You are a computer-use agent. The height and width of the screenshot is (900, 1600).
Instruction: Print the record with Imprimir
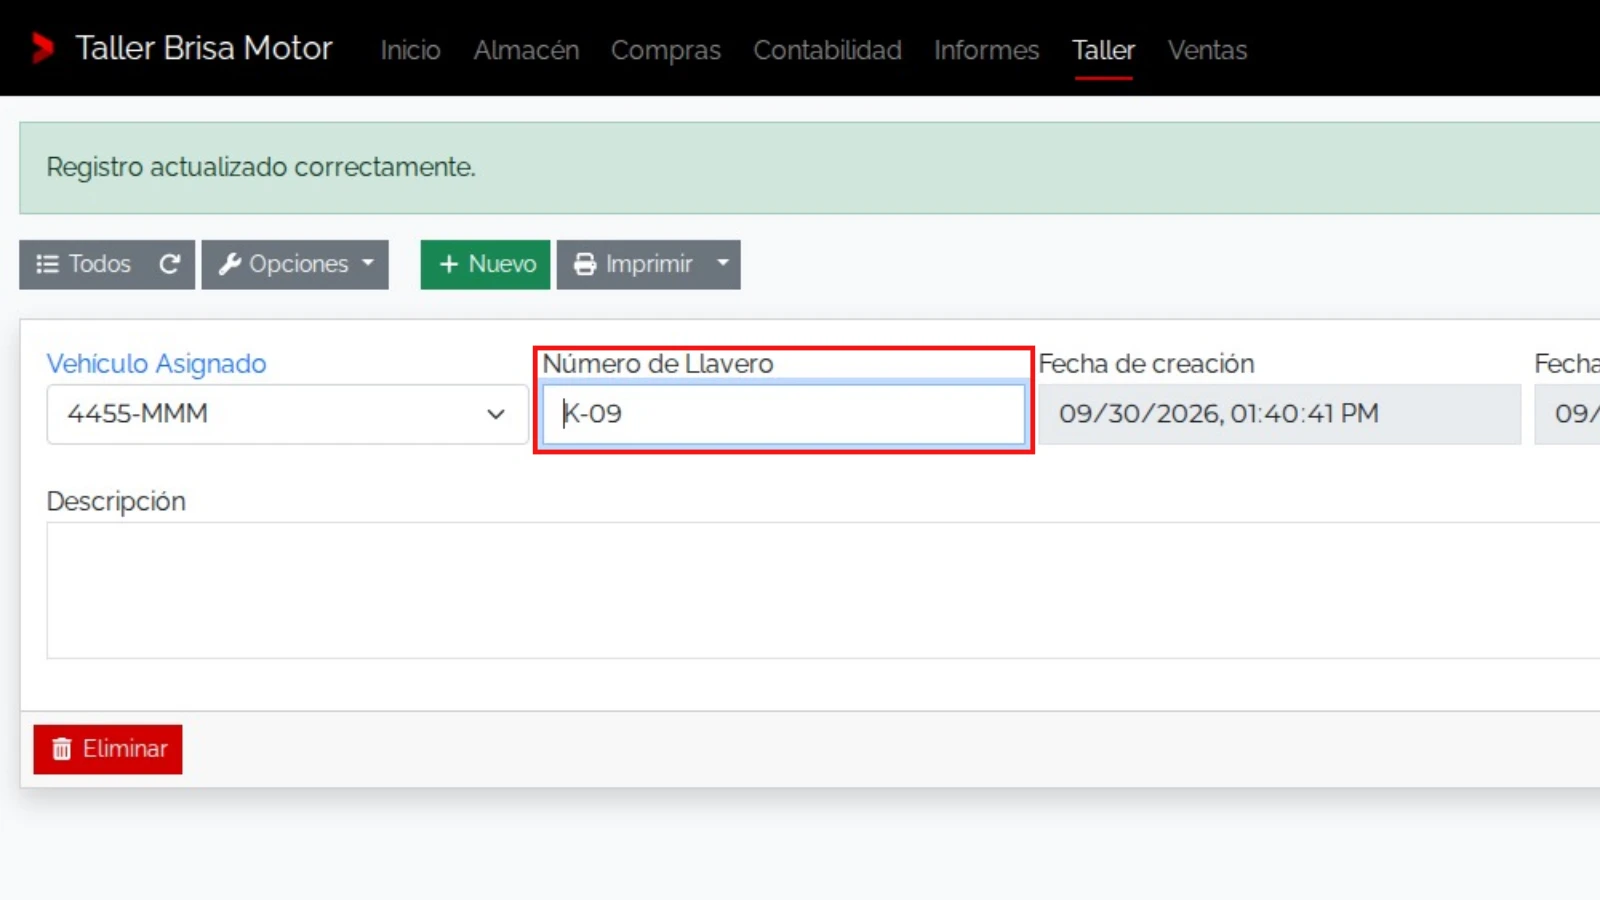click(x=632, y=264)
